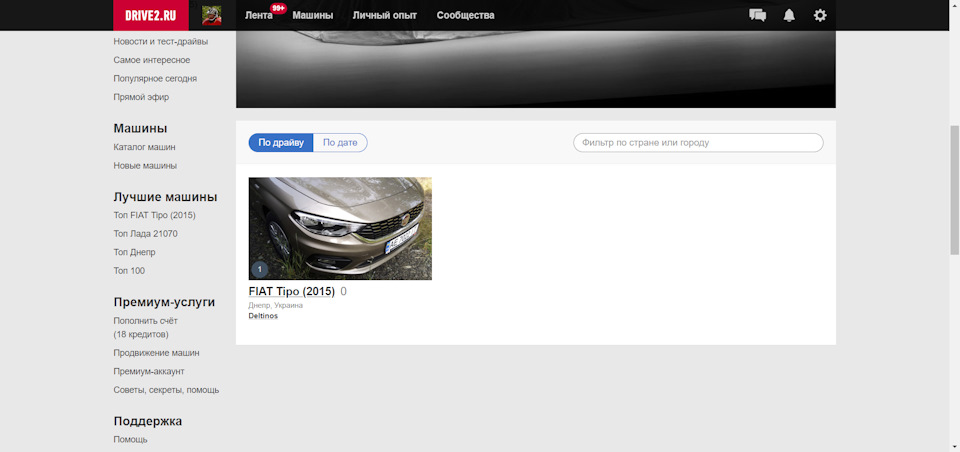Click the photo rank badge on FIAT photo
Image resolution: width=960 pixels, height=452 pixels.
click(260, 269)
